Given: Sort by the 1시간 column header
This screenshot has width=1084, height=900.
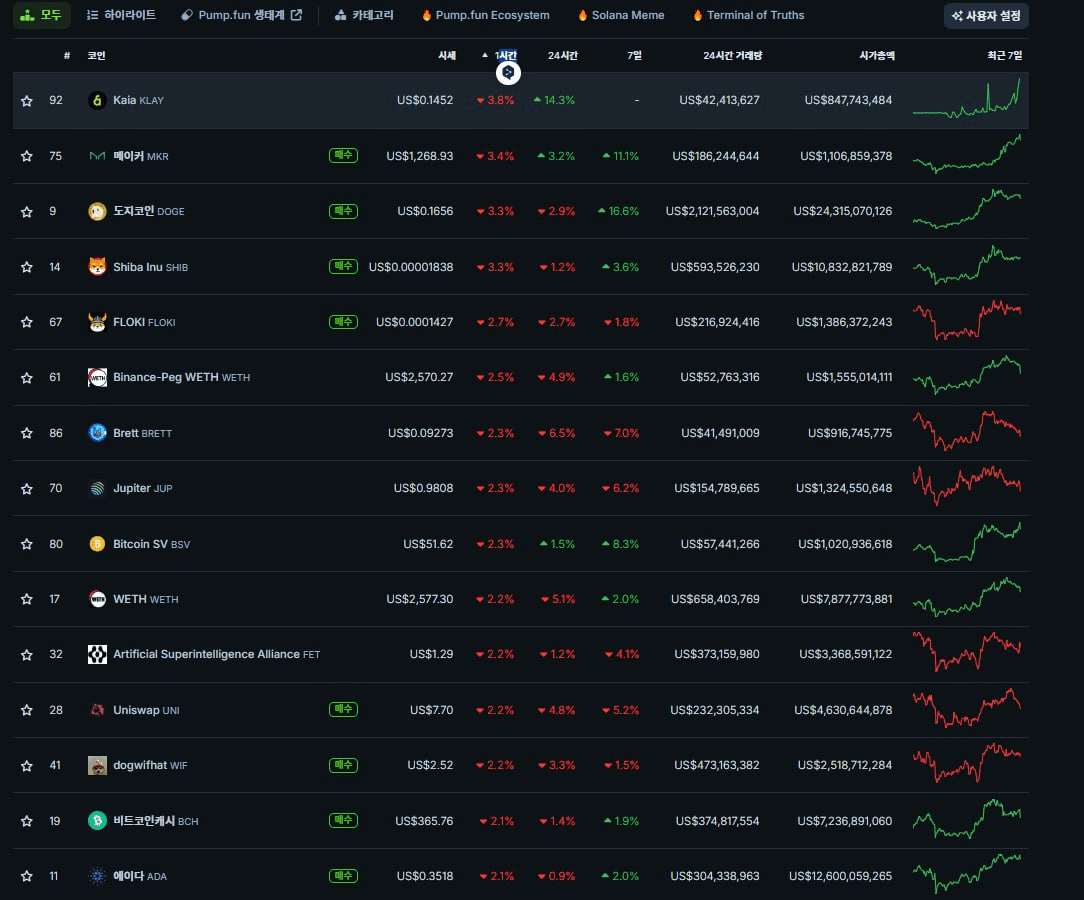Looking at the screenshot, I should point(505,55).
